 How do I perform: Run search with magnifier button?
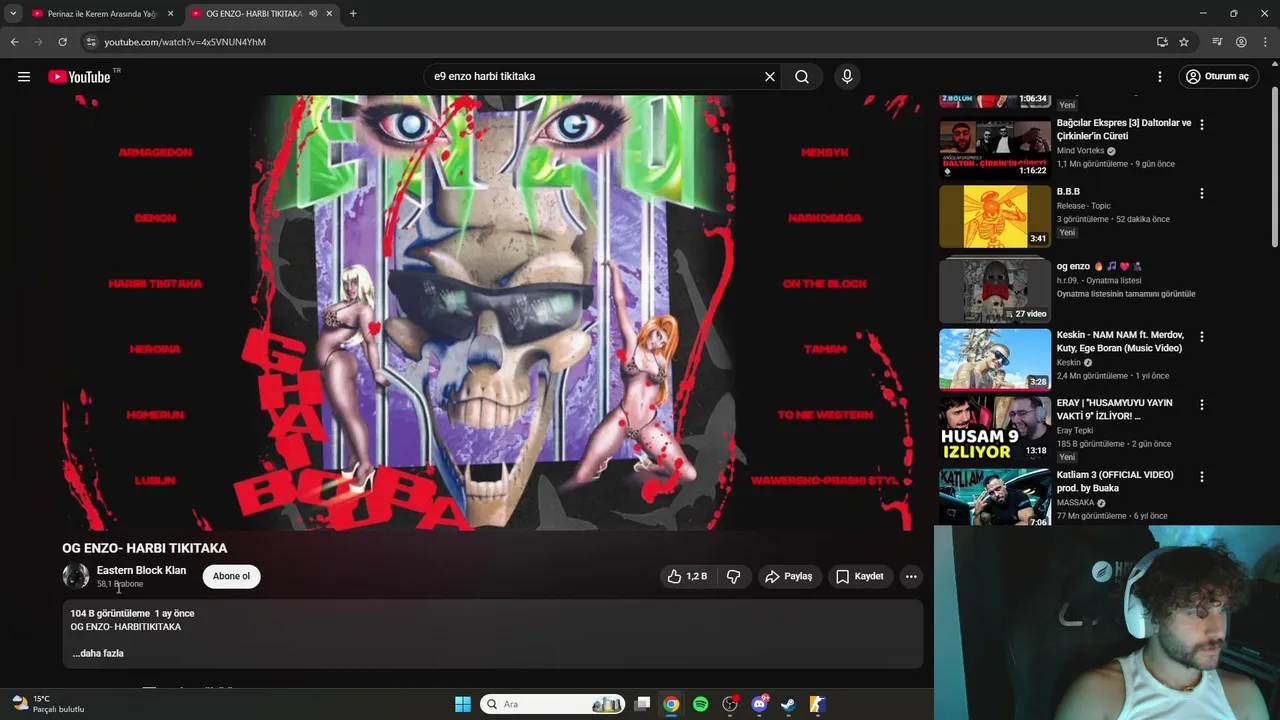tap(802, 77)
